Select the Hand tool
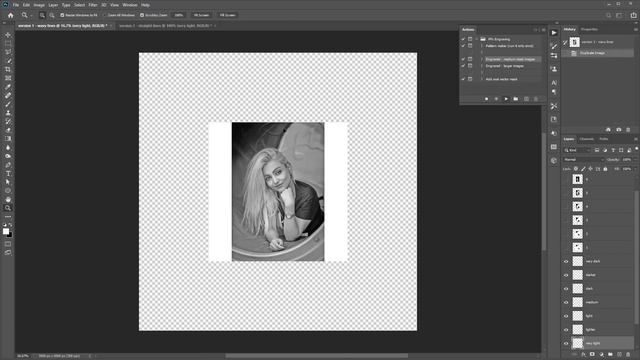 (x=8, y=200)
